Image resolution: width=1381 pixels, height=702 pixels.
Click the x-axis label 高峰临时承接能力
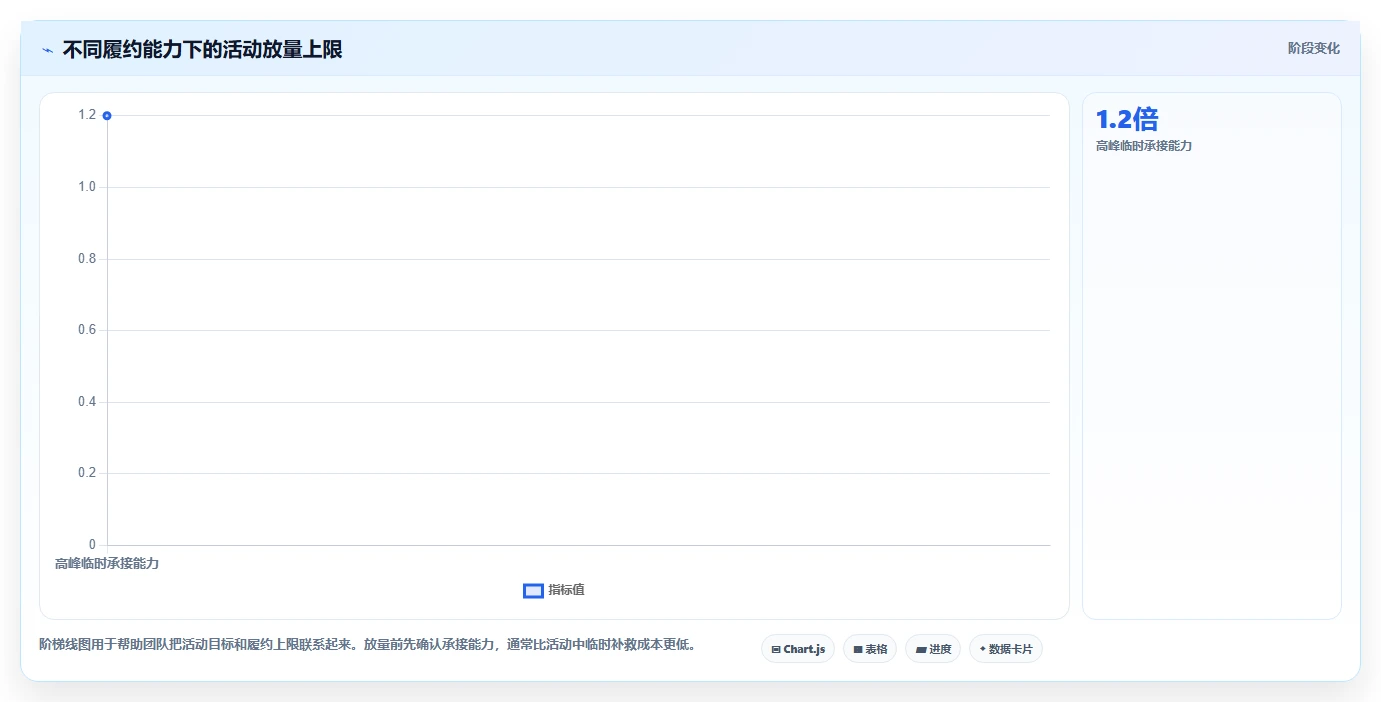tap(107, 563)
